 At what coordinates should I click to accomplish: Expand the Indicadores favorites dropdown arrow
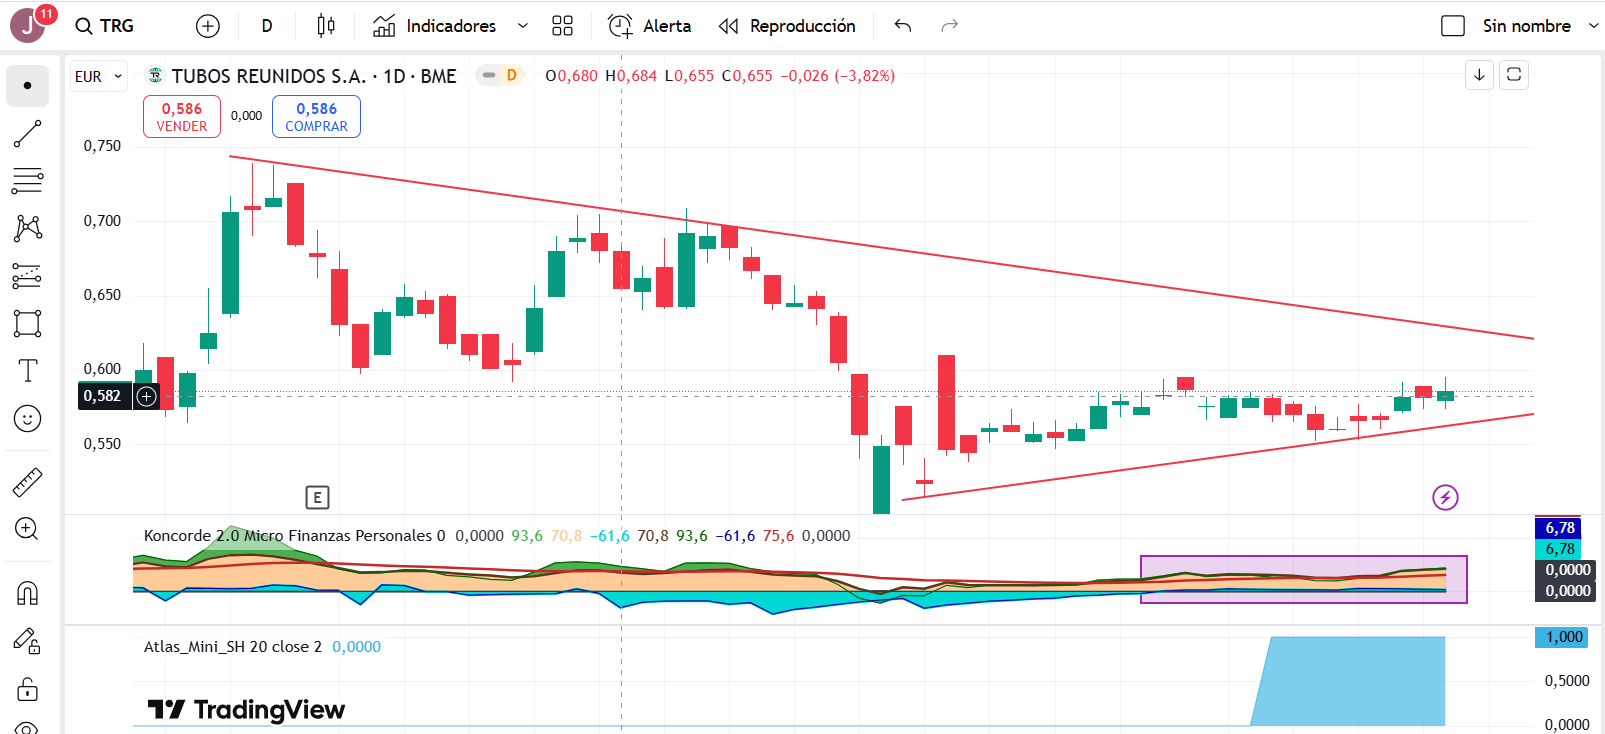tap(522, 26)
